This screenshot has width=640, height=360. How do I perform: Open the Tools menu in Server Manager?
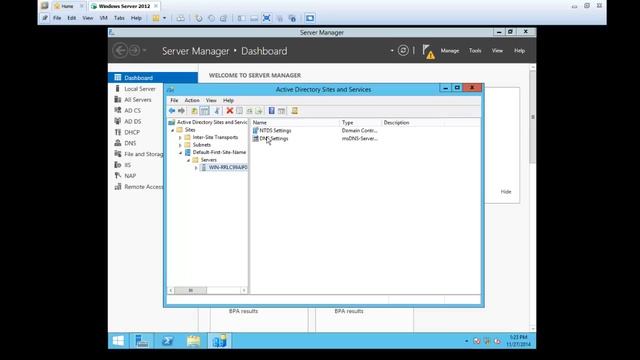[475, 51]
